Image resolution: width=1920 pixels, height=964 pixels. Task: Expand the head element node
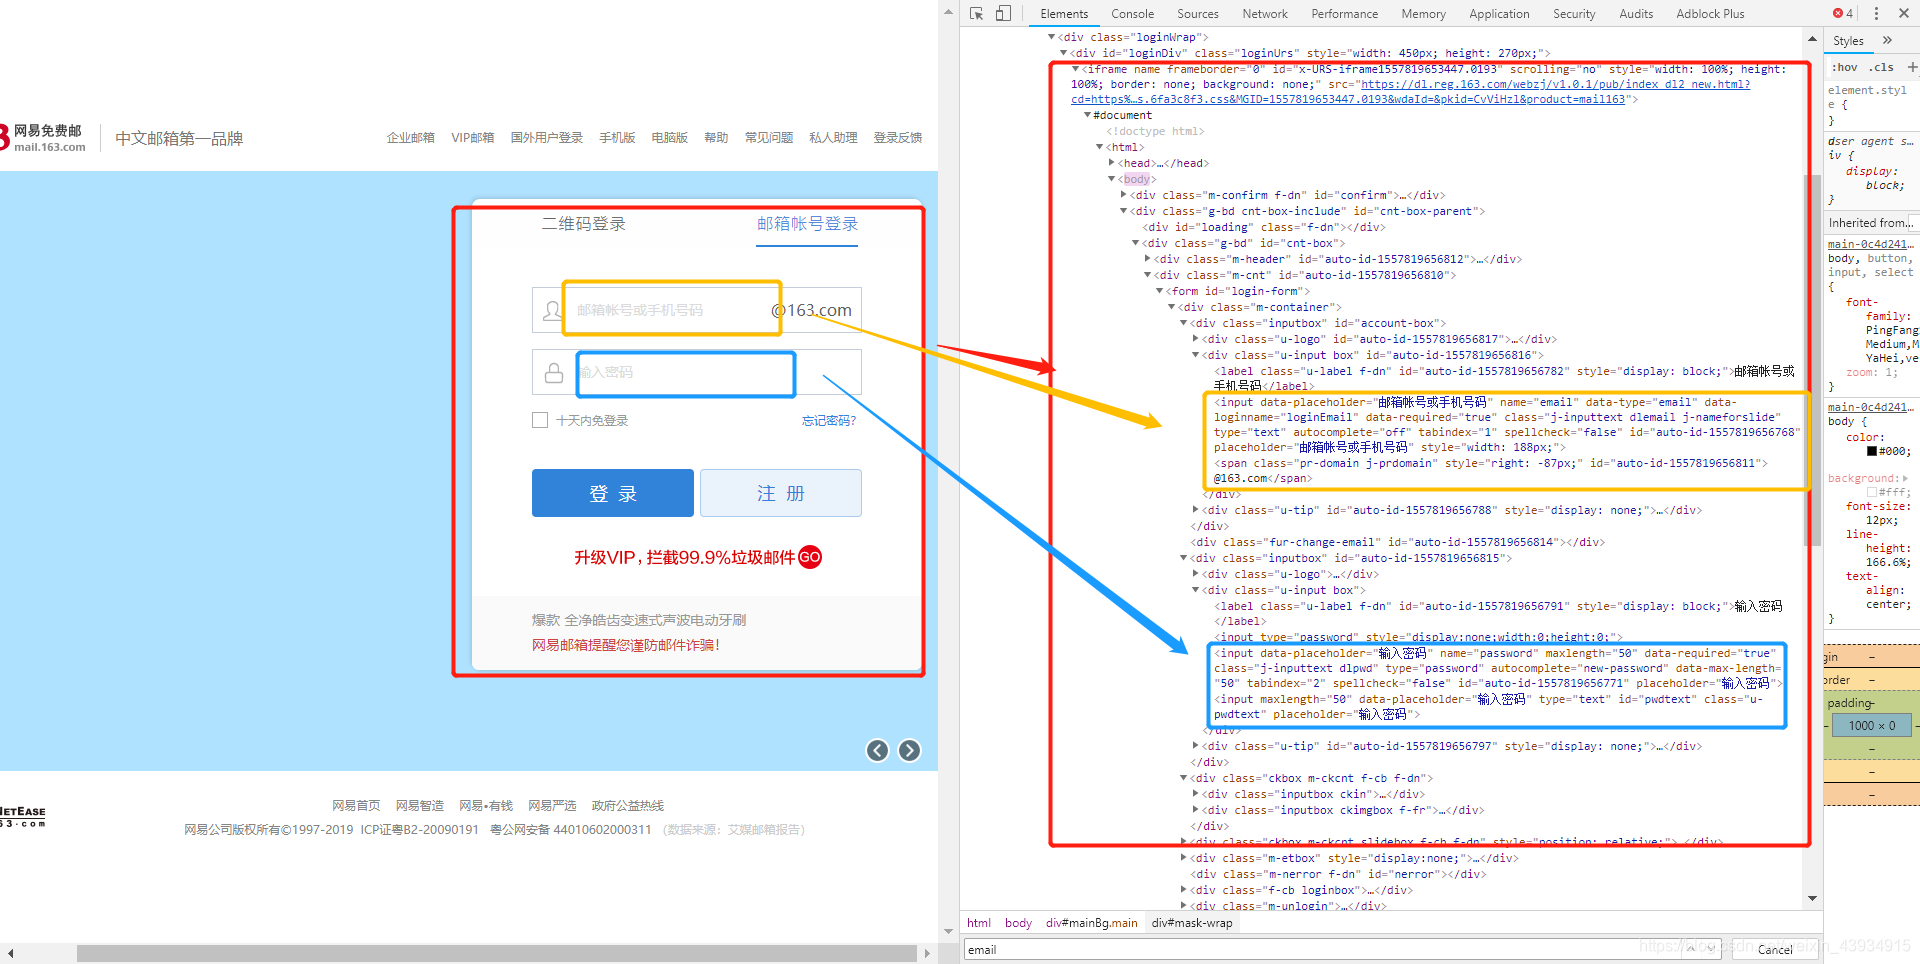click(x=1111, y=163)
